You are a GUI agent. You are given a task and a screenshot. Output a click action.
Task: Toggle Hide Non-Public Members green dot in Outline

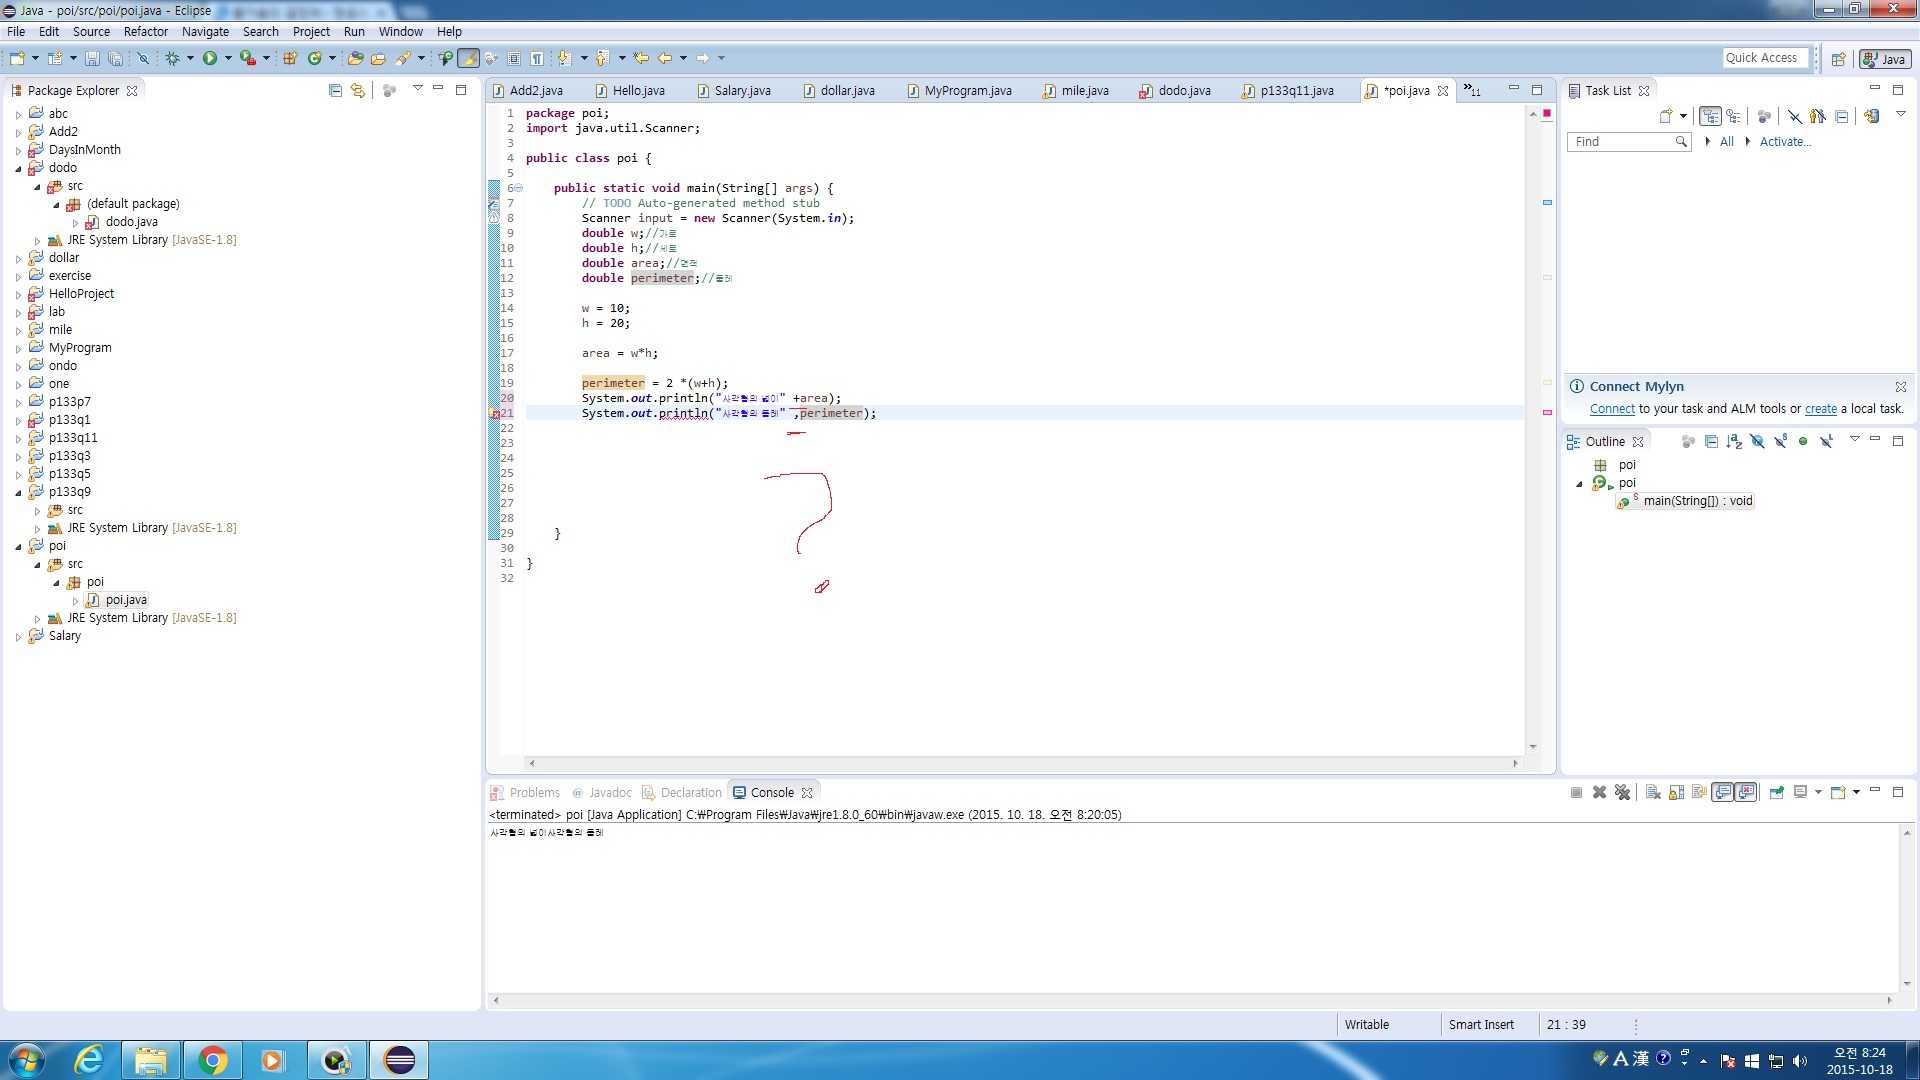pos(1803,441)
